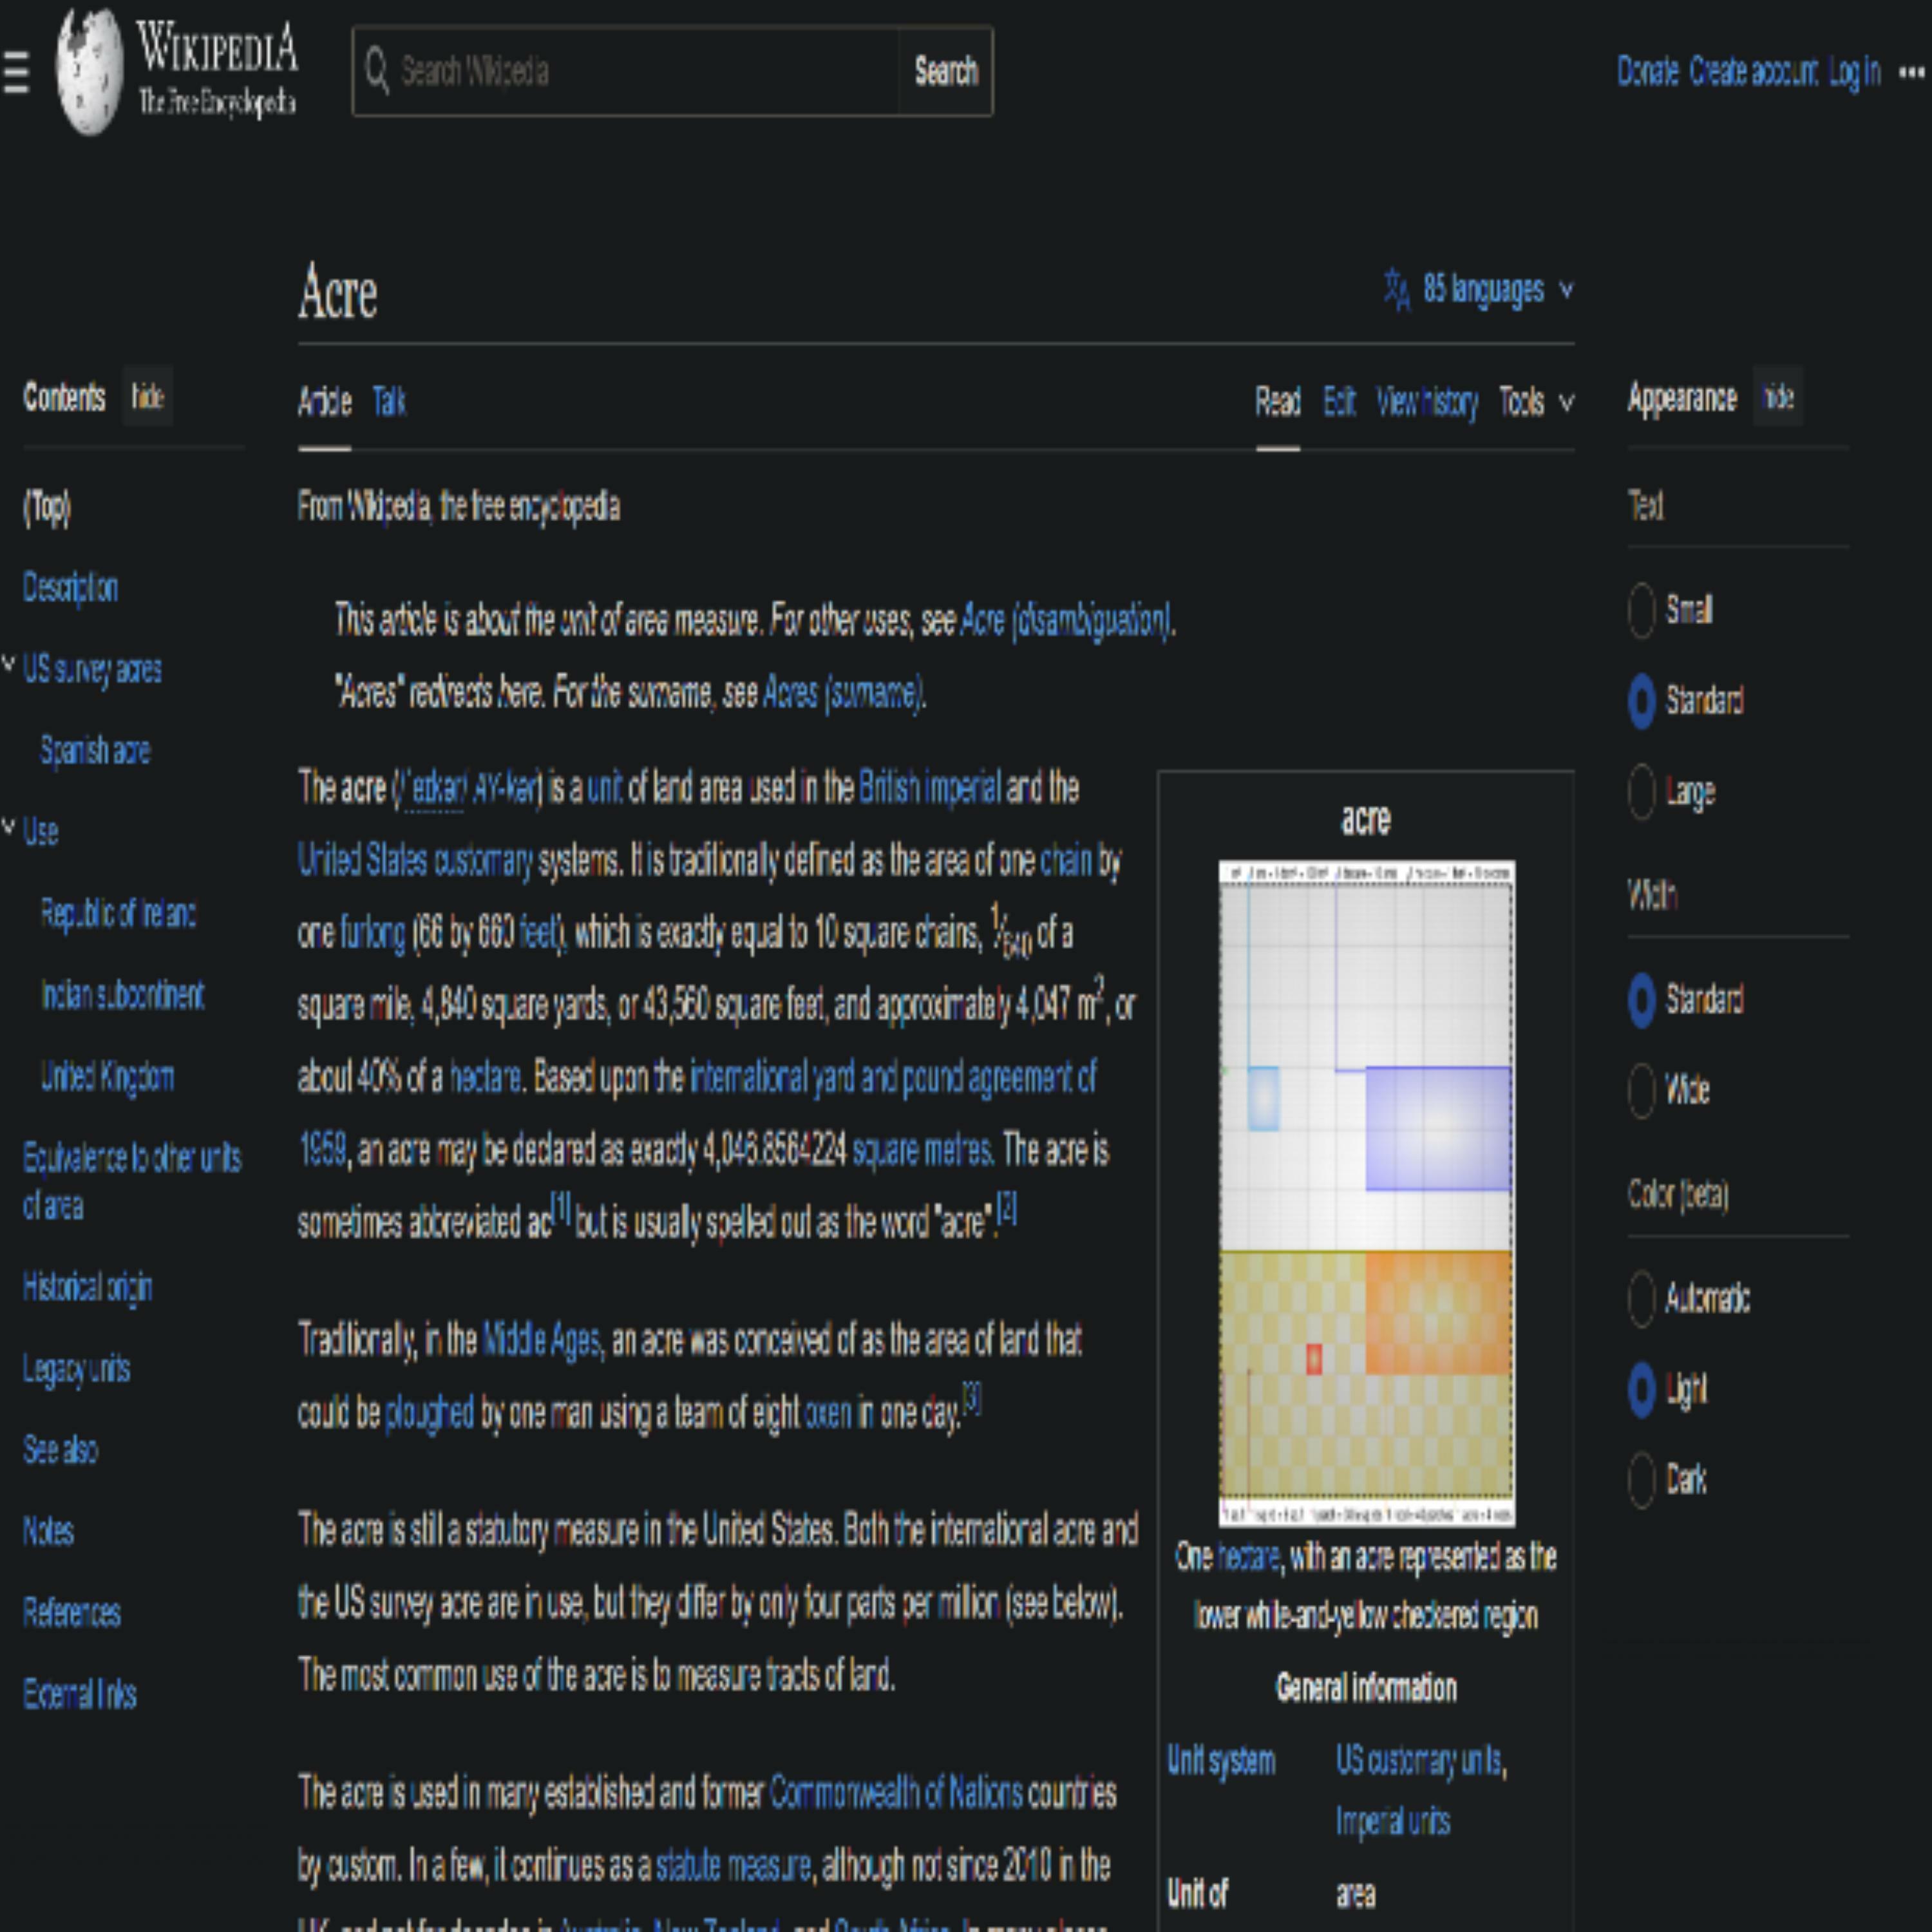Open the Tools dropdown menu
The width and height of the screenshot is (1932, 1932).
[x=1536, y=402]
